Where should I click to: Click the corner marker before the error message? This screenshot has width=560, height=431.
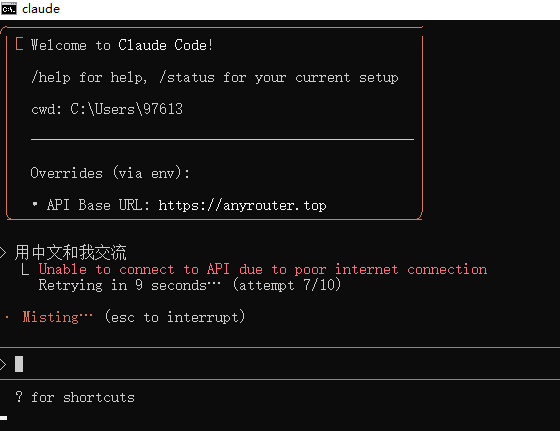[x=25, y=270]
